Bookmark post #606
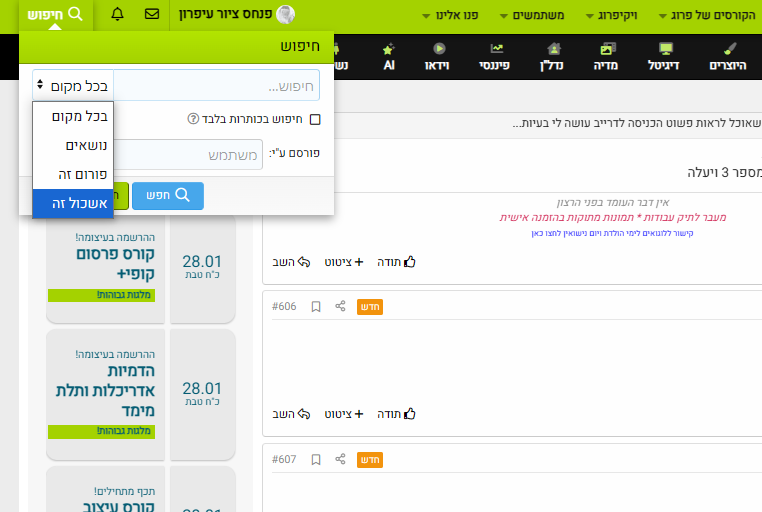762x512 pixels. 316,307
